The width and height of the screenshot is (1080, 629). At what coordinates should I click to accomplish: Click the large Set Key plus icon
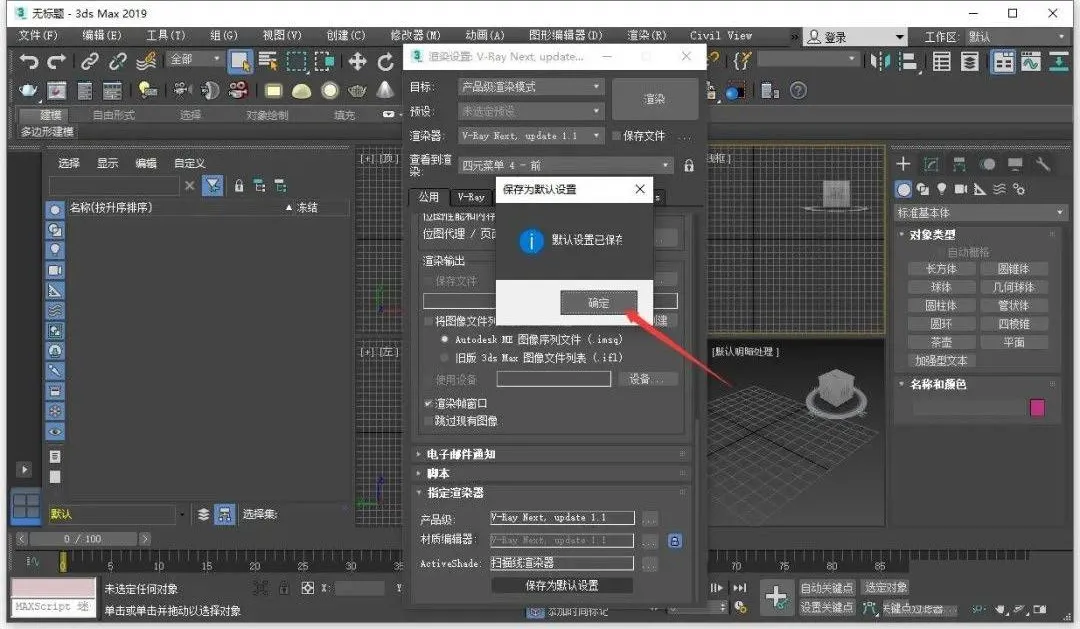pos(777,597)
